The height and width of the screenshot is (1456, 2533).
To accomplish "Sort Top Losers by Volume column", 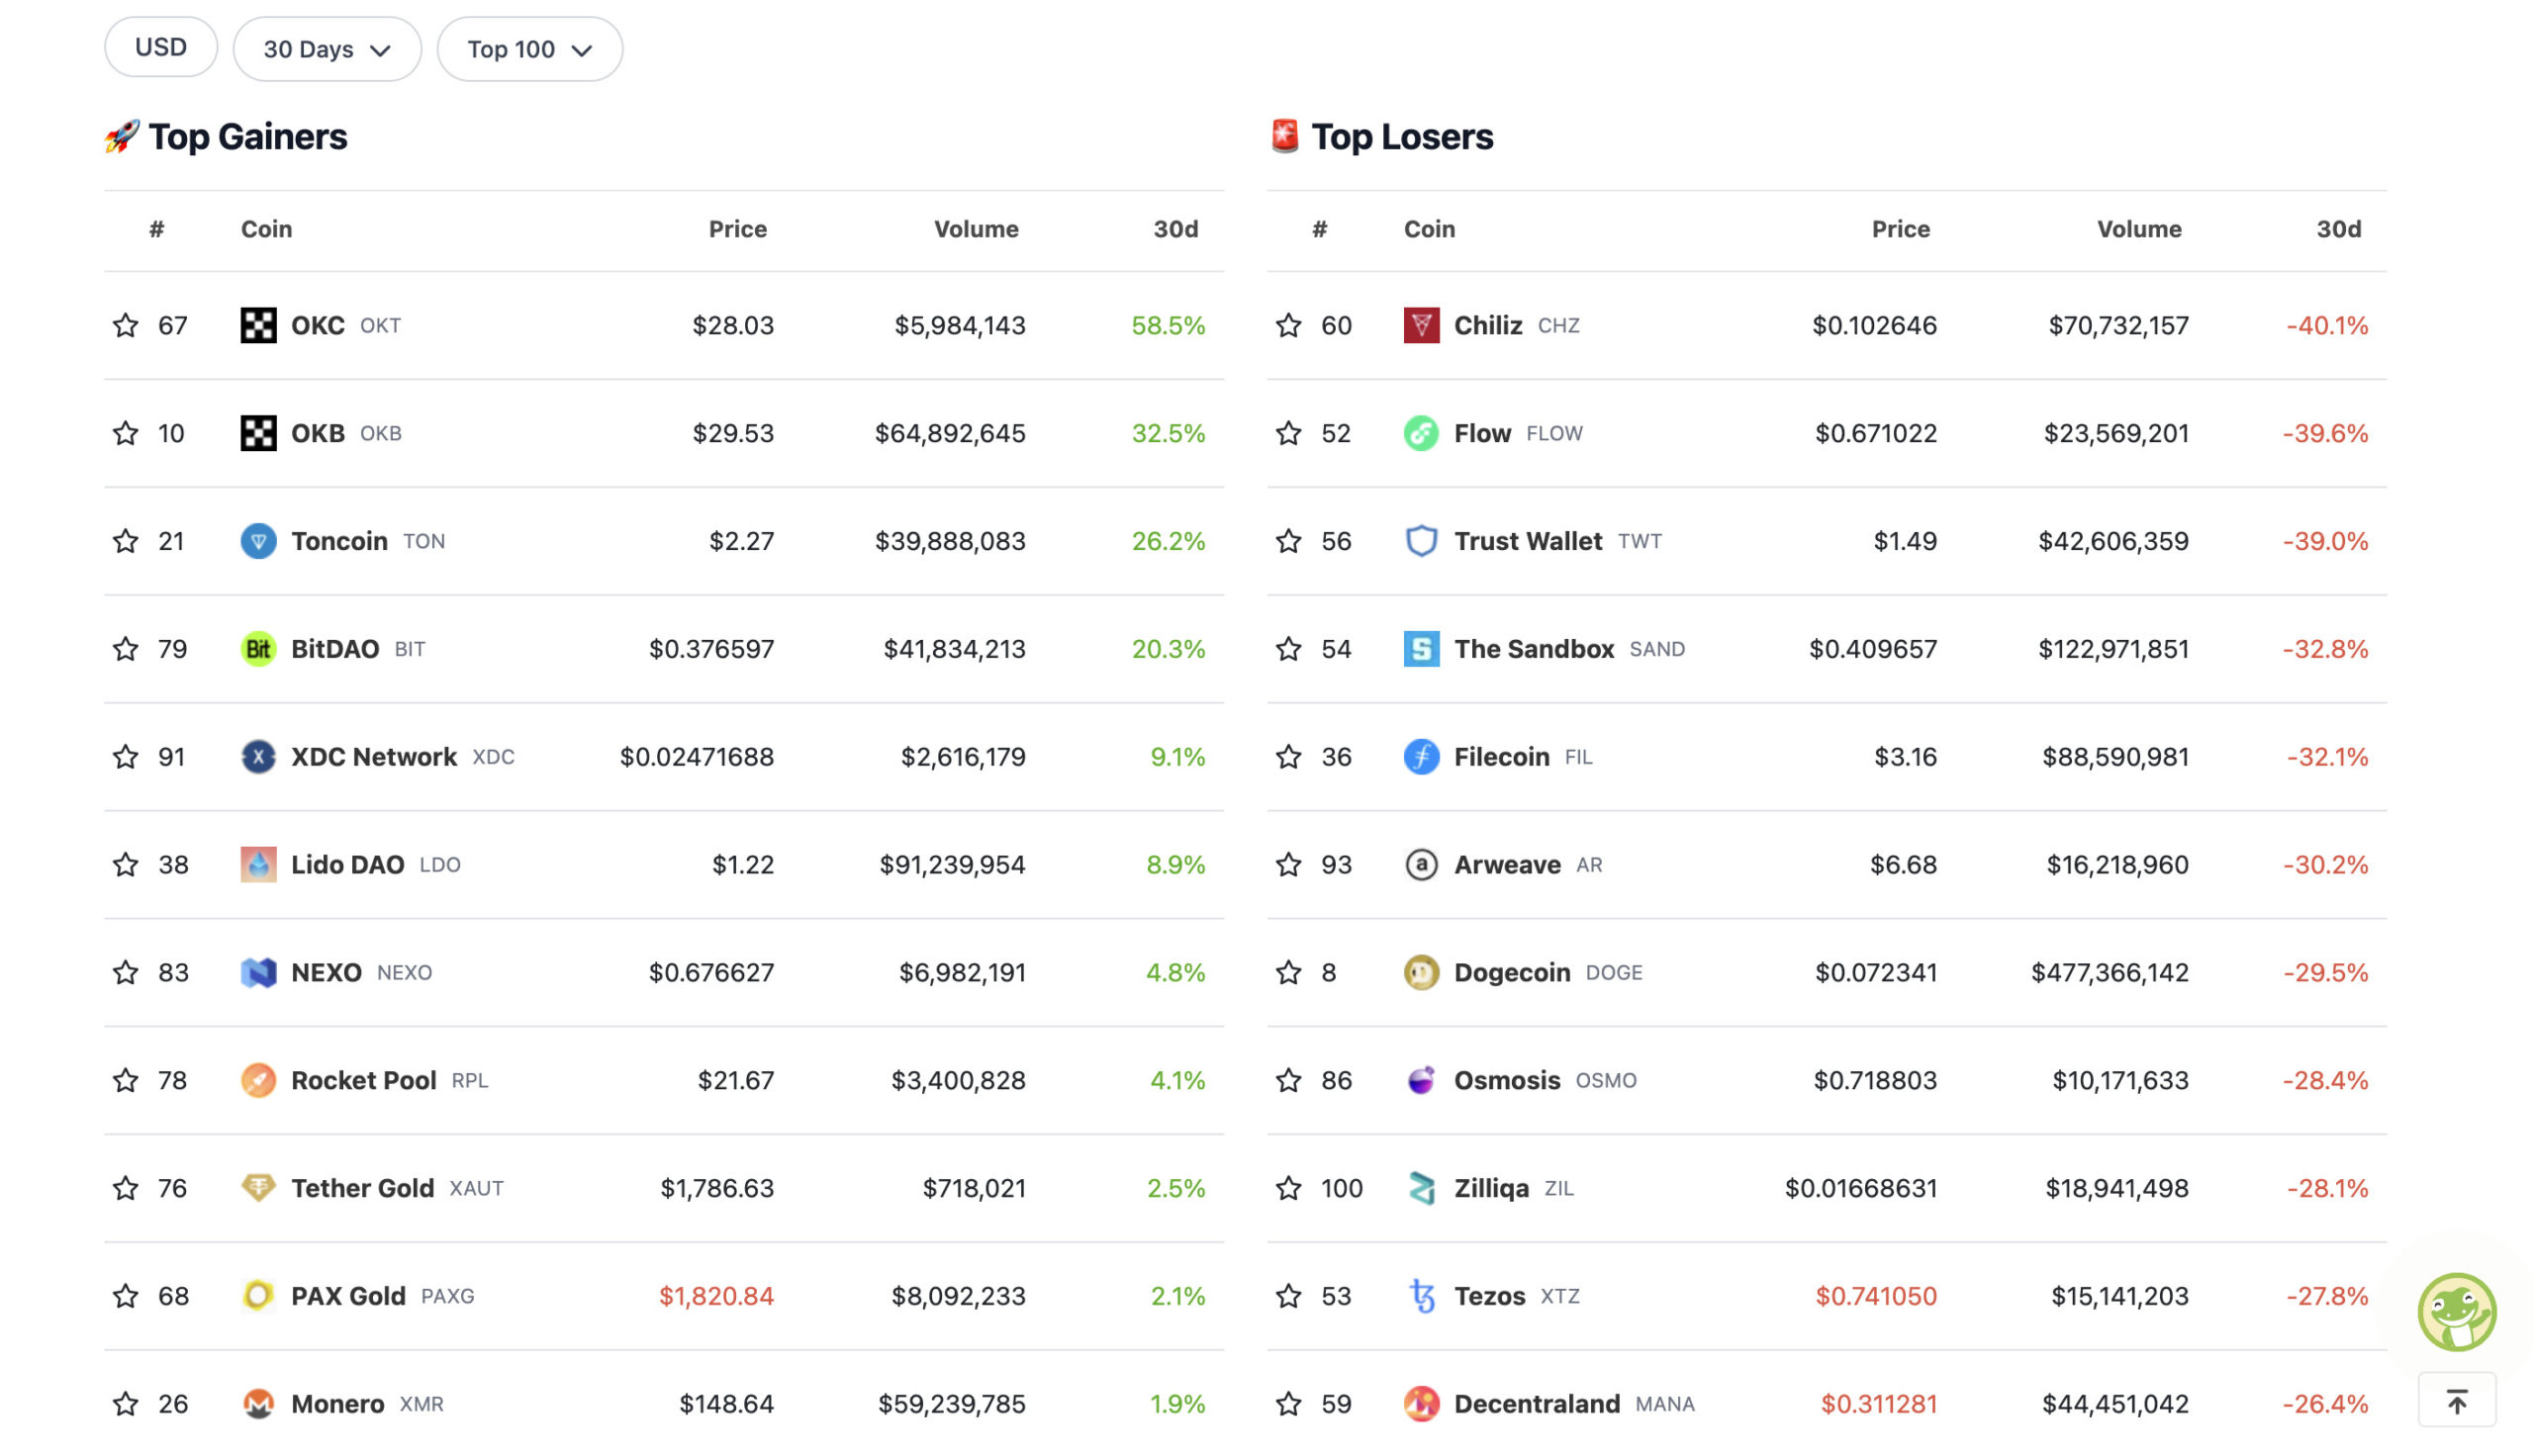I will (x=2139, y=229).
